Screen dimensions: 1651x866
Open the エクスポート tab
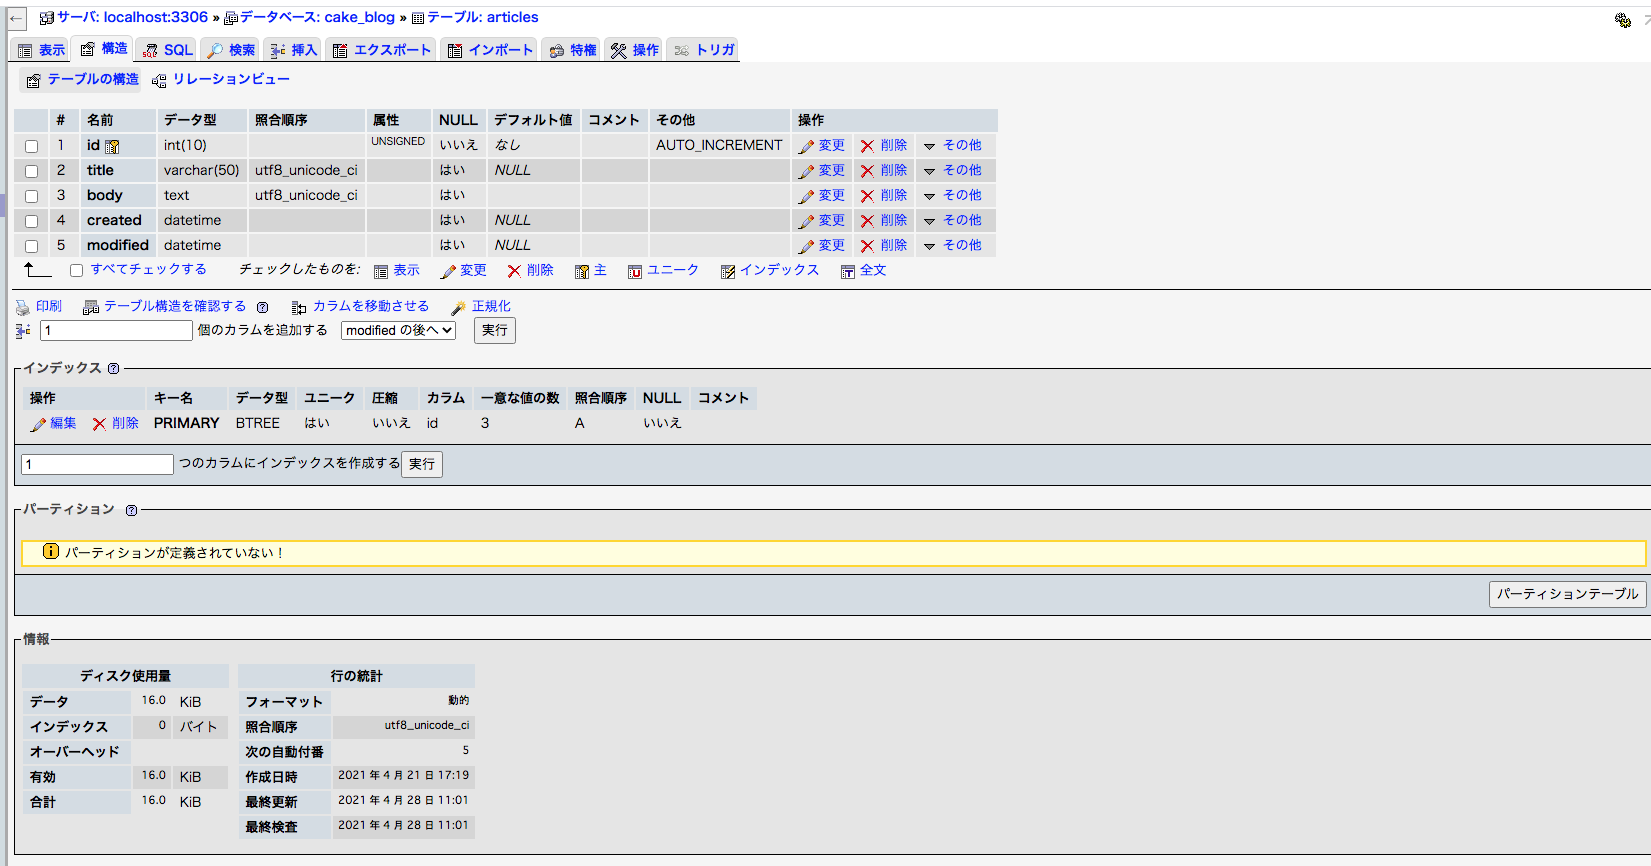tap(381, 50)
